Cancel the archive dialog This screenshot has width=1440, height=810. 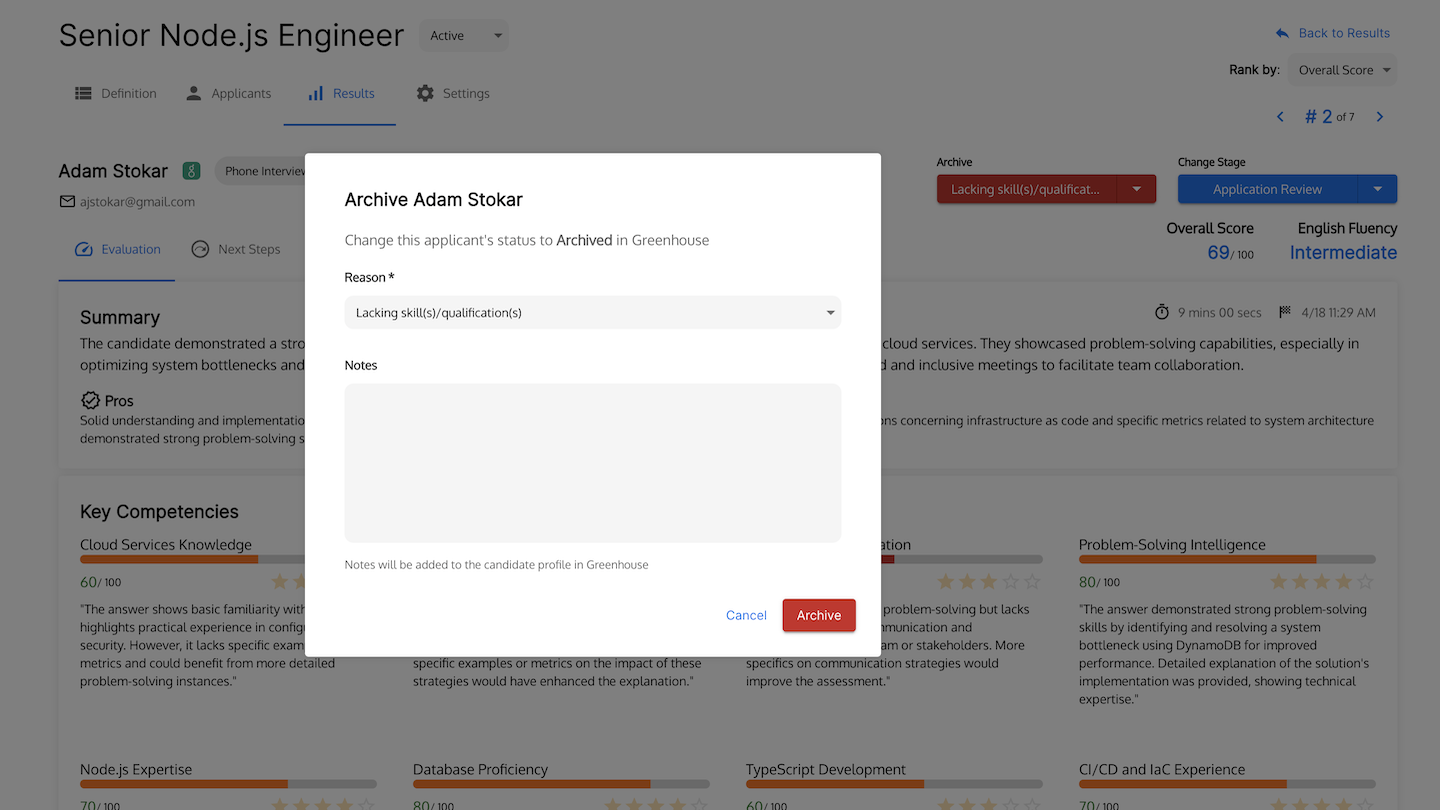pyautogui.click(x=746, y=615)
